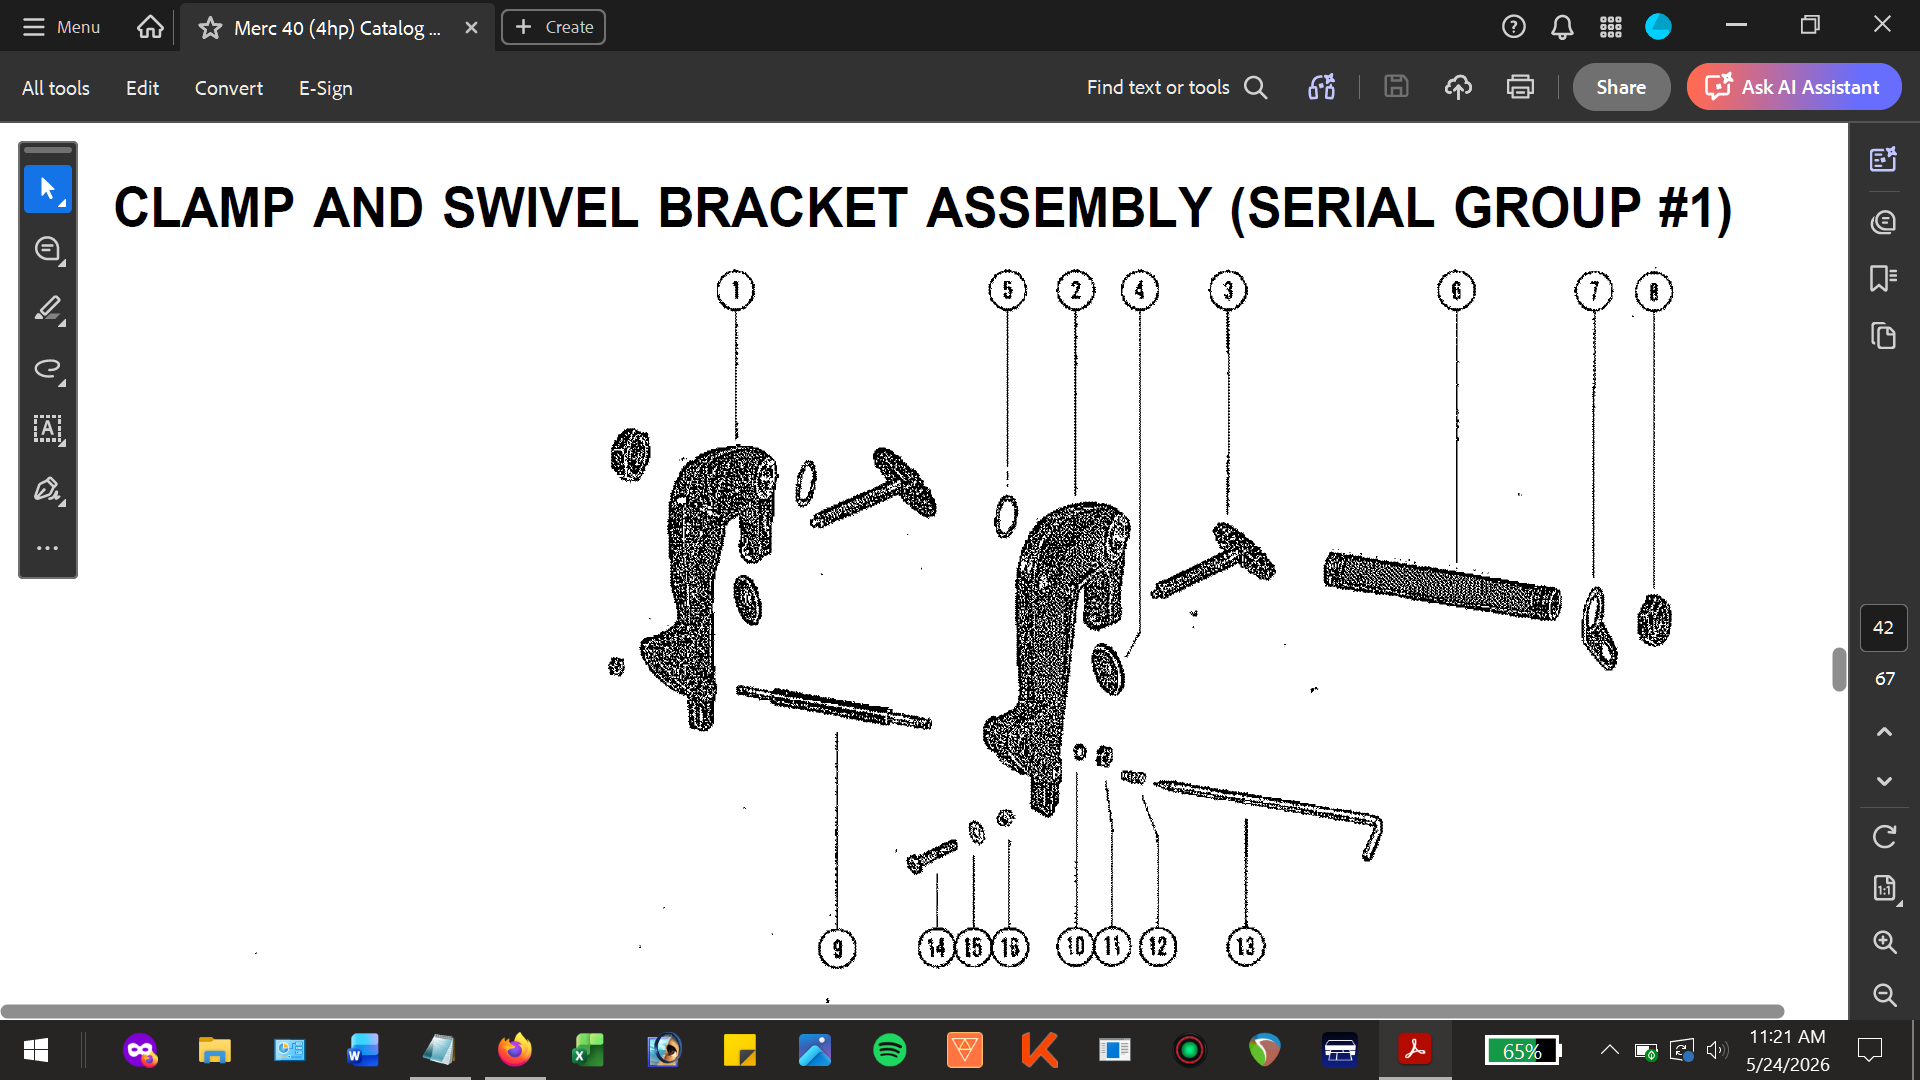1920x1080 pixels.
Task: Save the document with disk icon
Action: 1396,87
